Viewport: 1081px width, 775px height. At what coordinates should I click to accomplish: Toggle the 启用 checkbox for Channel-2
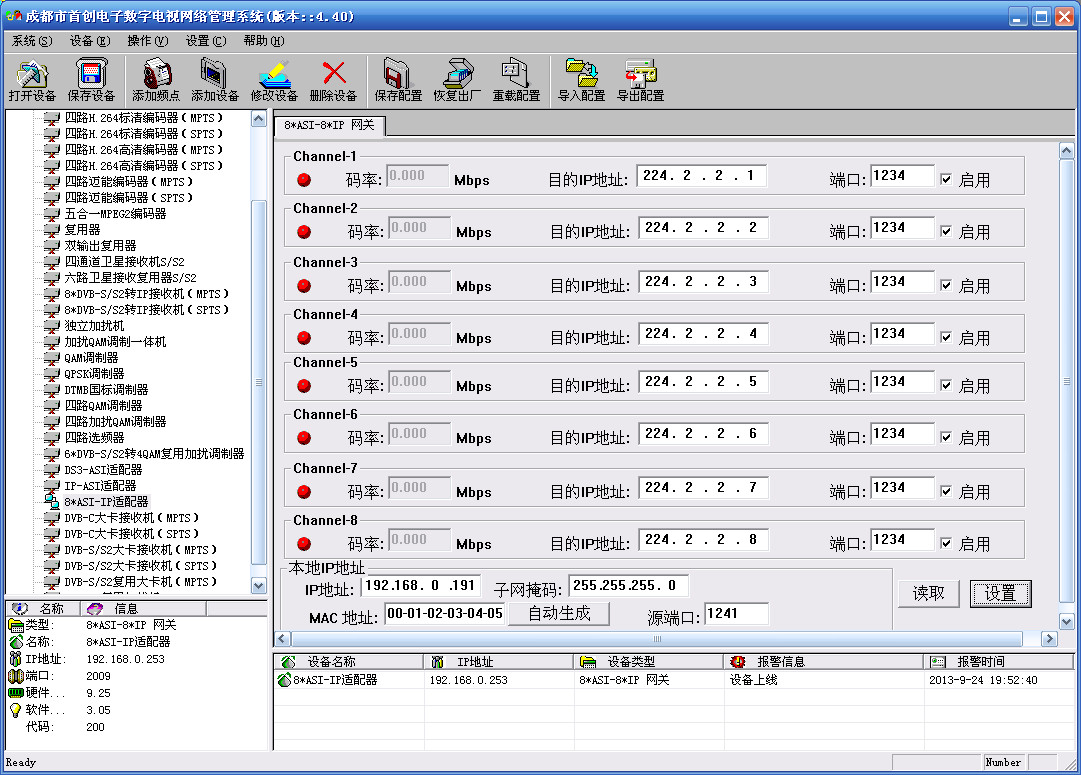946,231
